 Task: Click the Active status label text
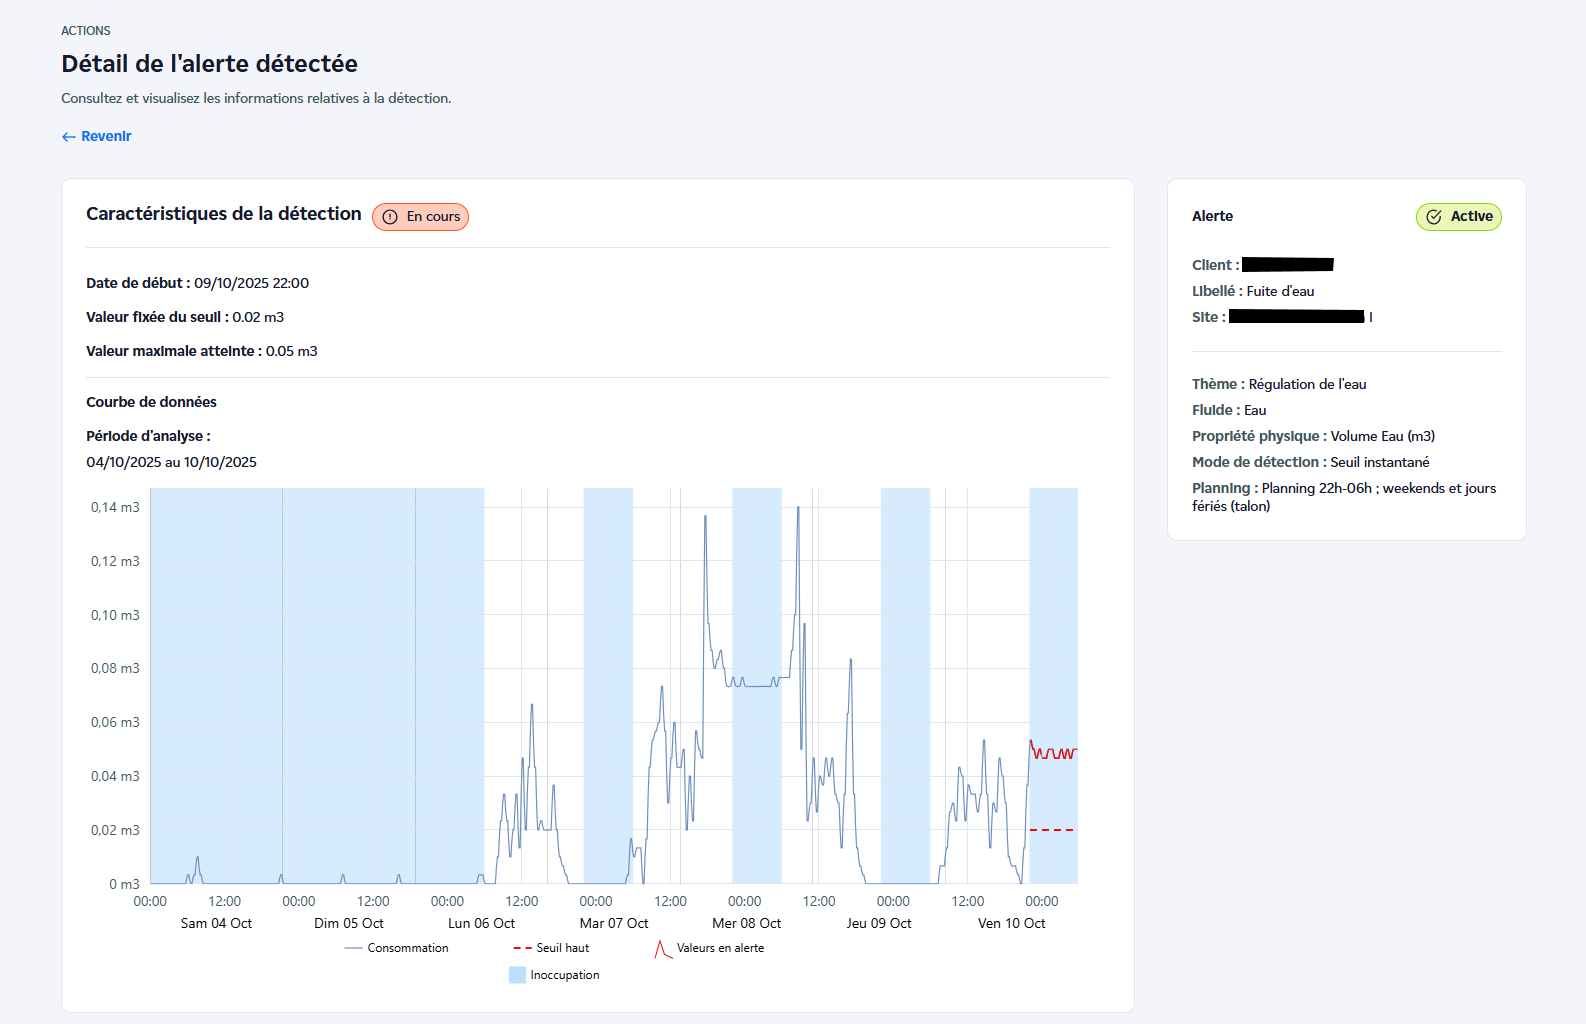tap(1471, 217)
